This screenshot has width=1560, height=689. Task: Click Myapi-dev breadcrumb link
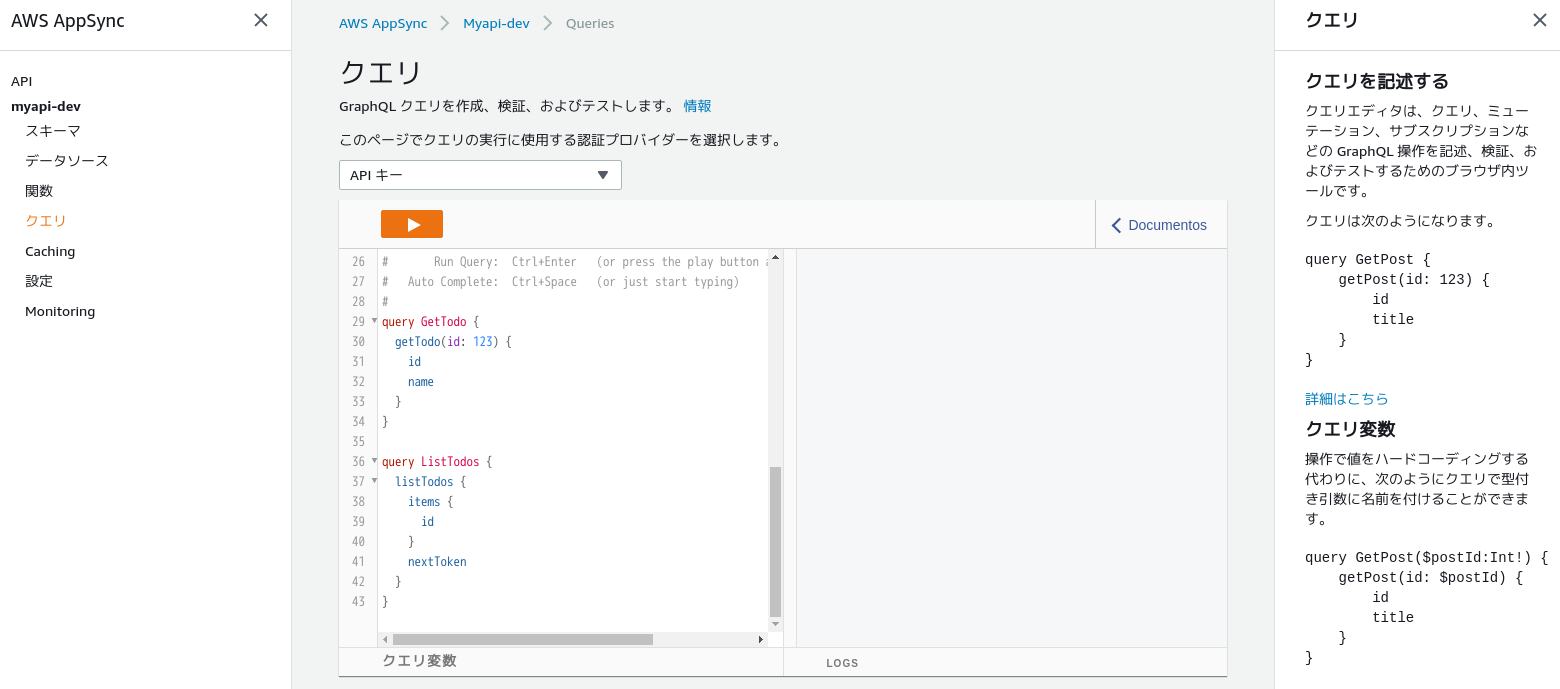coord(496,23)
